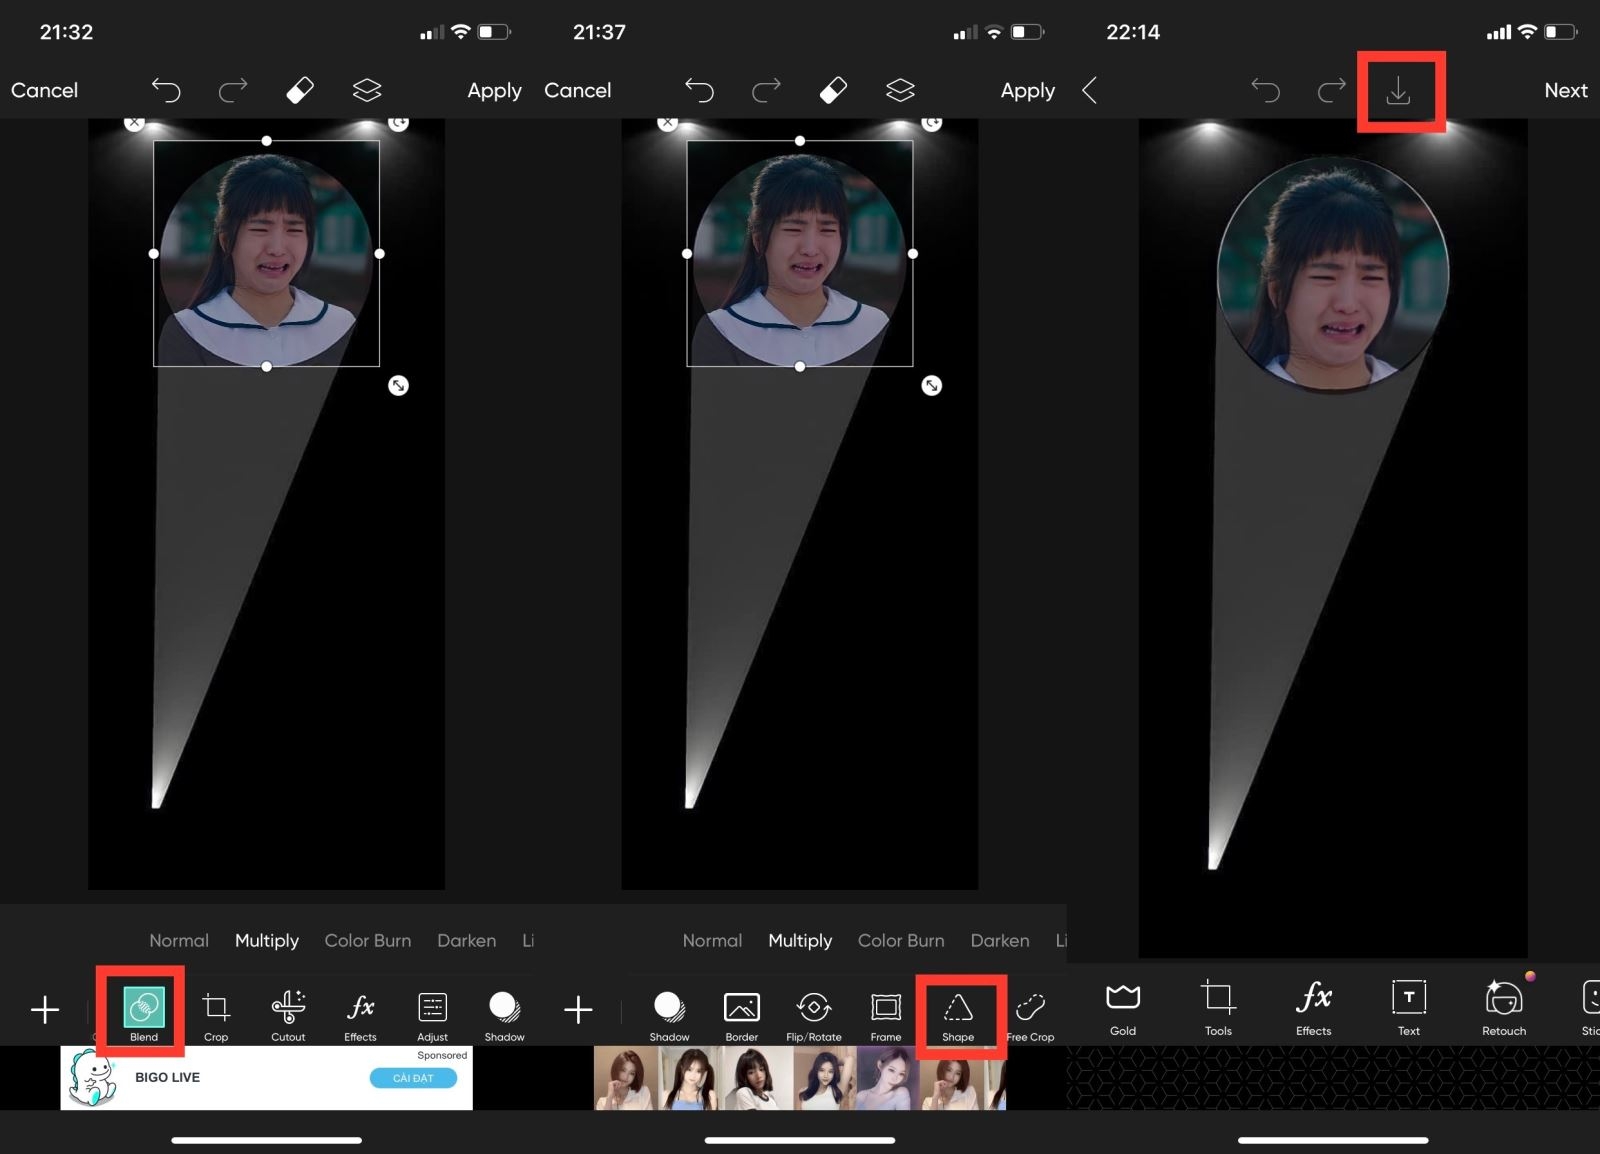Open the Gold crown menu
This screenshot has width=1600, height=1154.
point(1123,1007)
